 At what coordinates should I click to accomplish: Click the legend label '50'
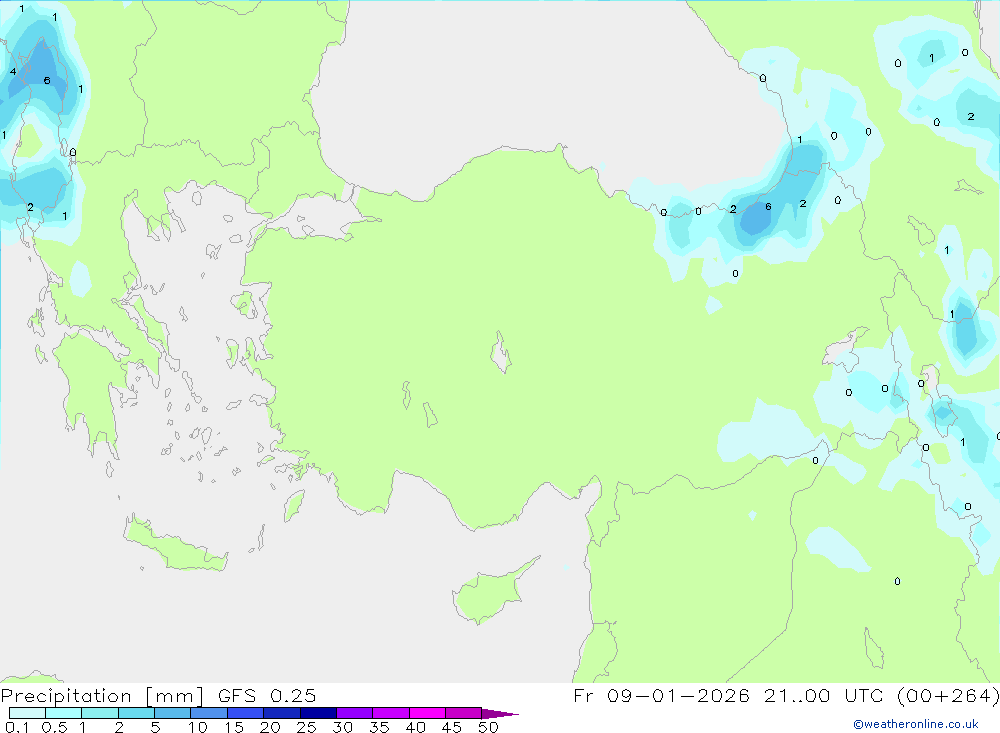click(488, 727)
